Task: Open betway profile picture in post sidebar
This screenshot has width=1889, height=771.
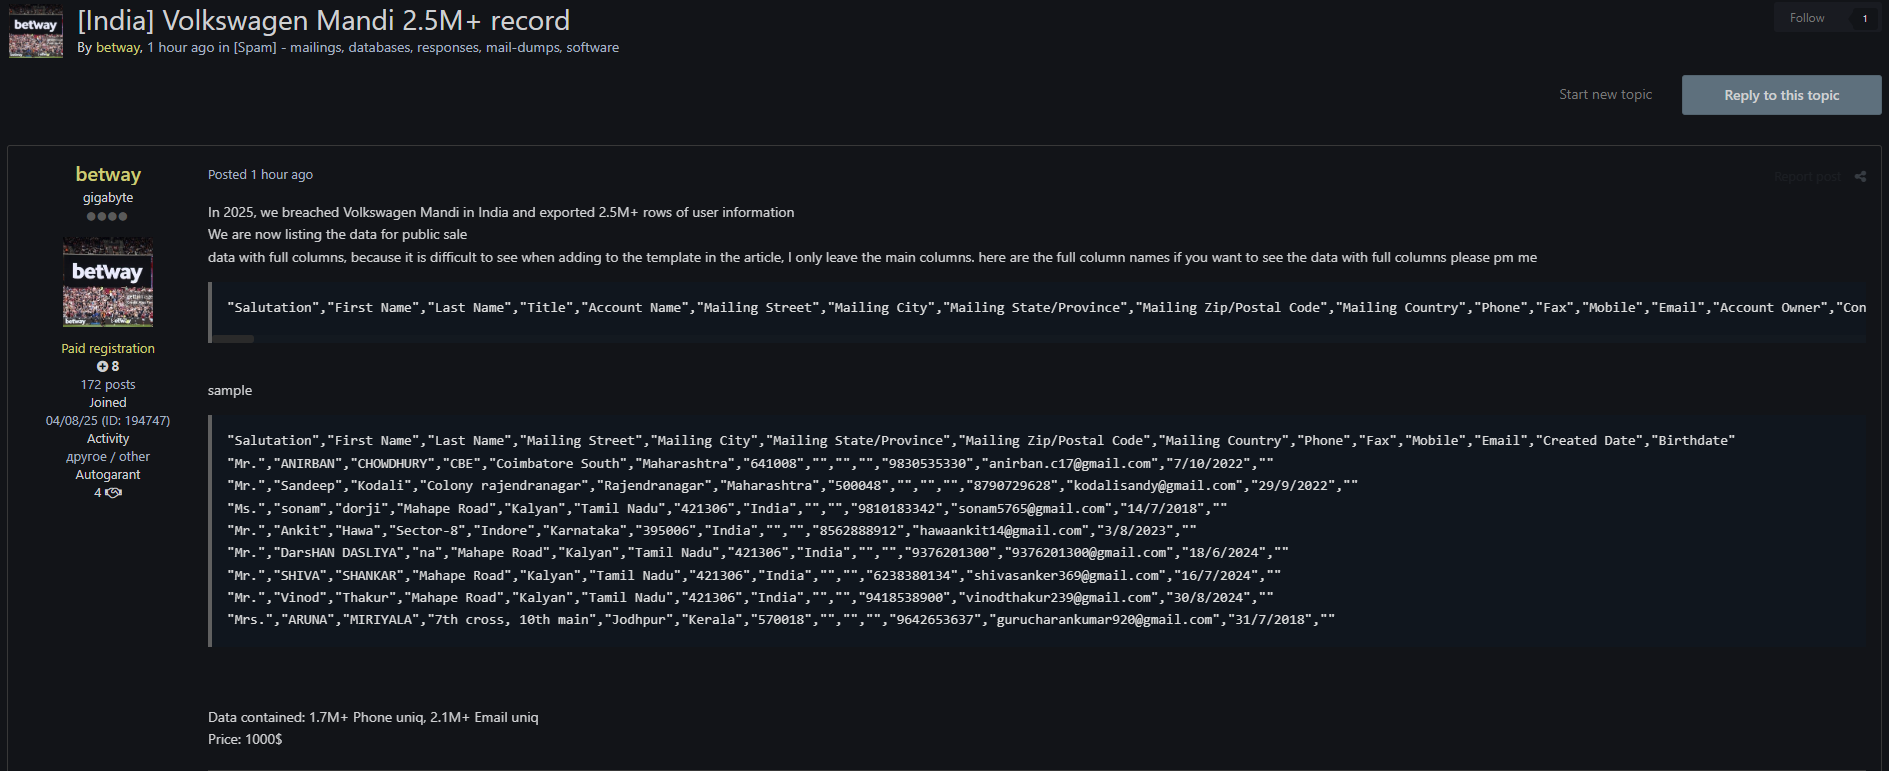Action: [x=108, y=282]
